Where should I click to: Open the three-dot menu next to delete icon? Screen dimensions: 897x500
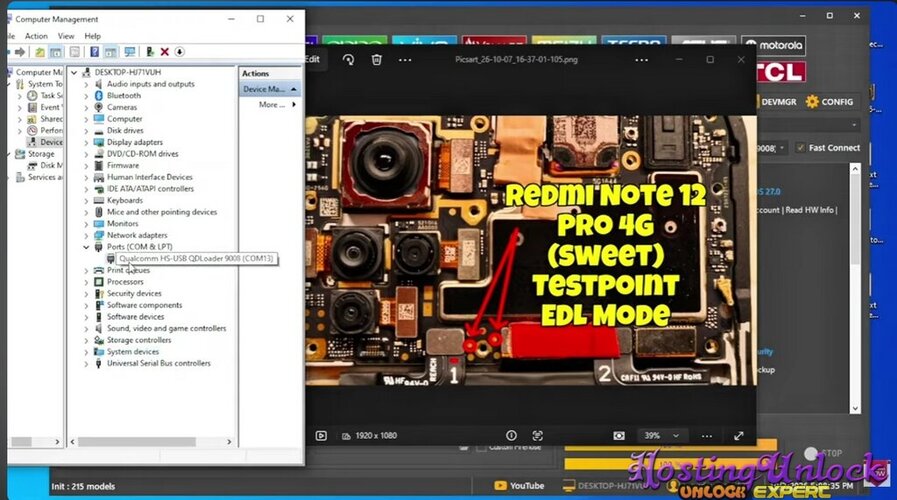point(405,59)
